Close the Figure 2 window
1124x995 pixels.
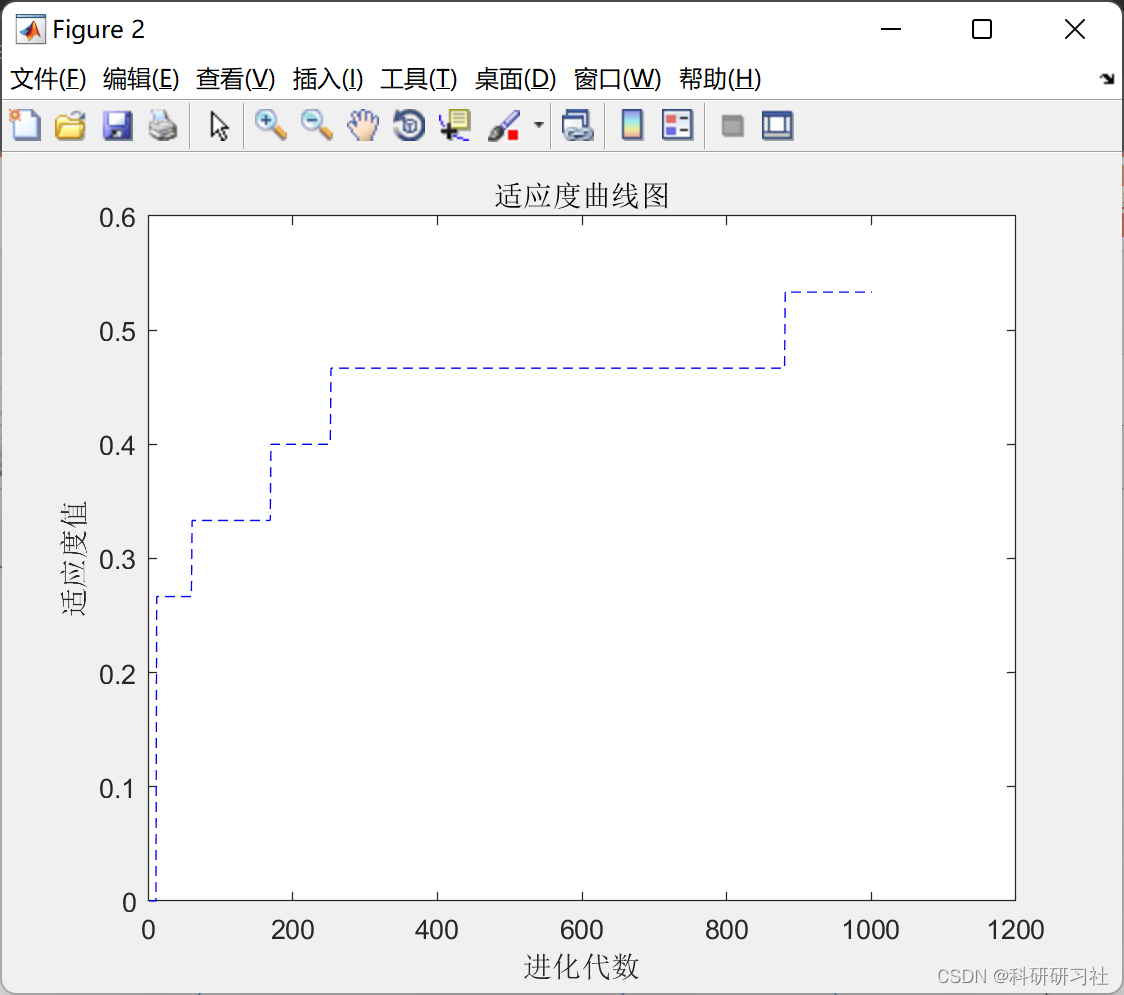[1075, 29]
